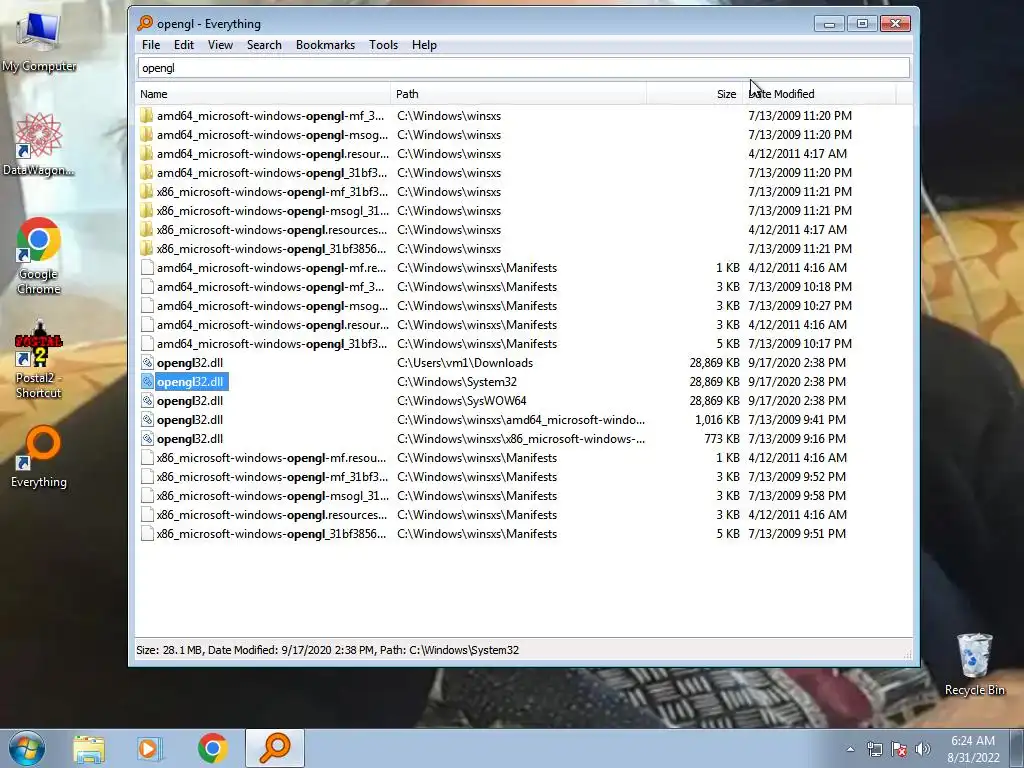
Task: Select amd64 opengl.resour manifest 3 KB name
Action: [272, 325]
